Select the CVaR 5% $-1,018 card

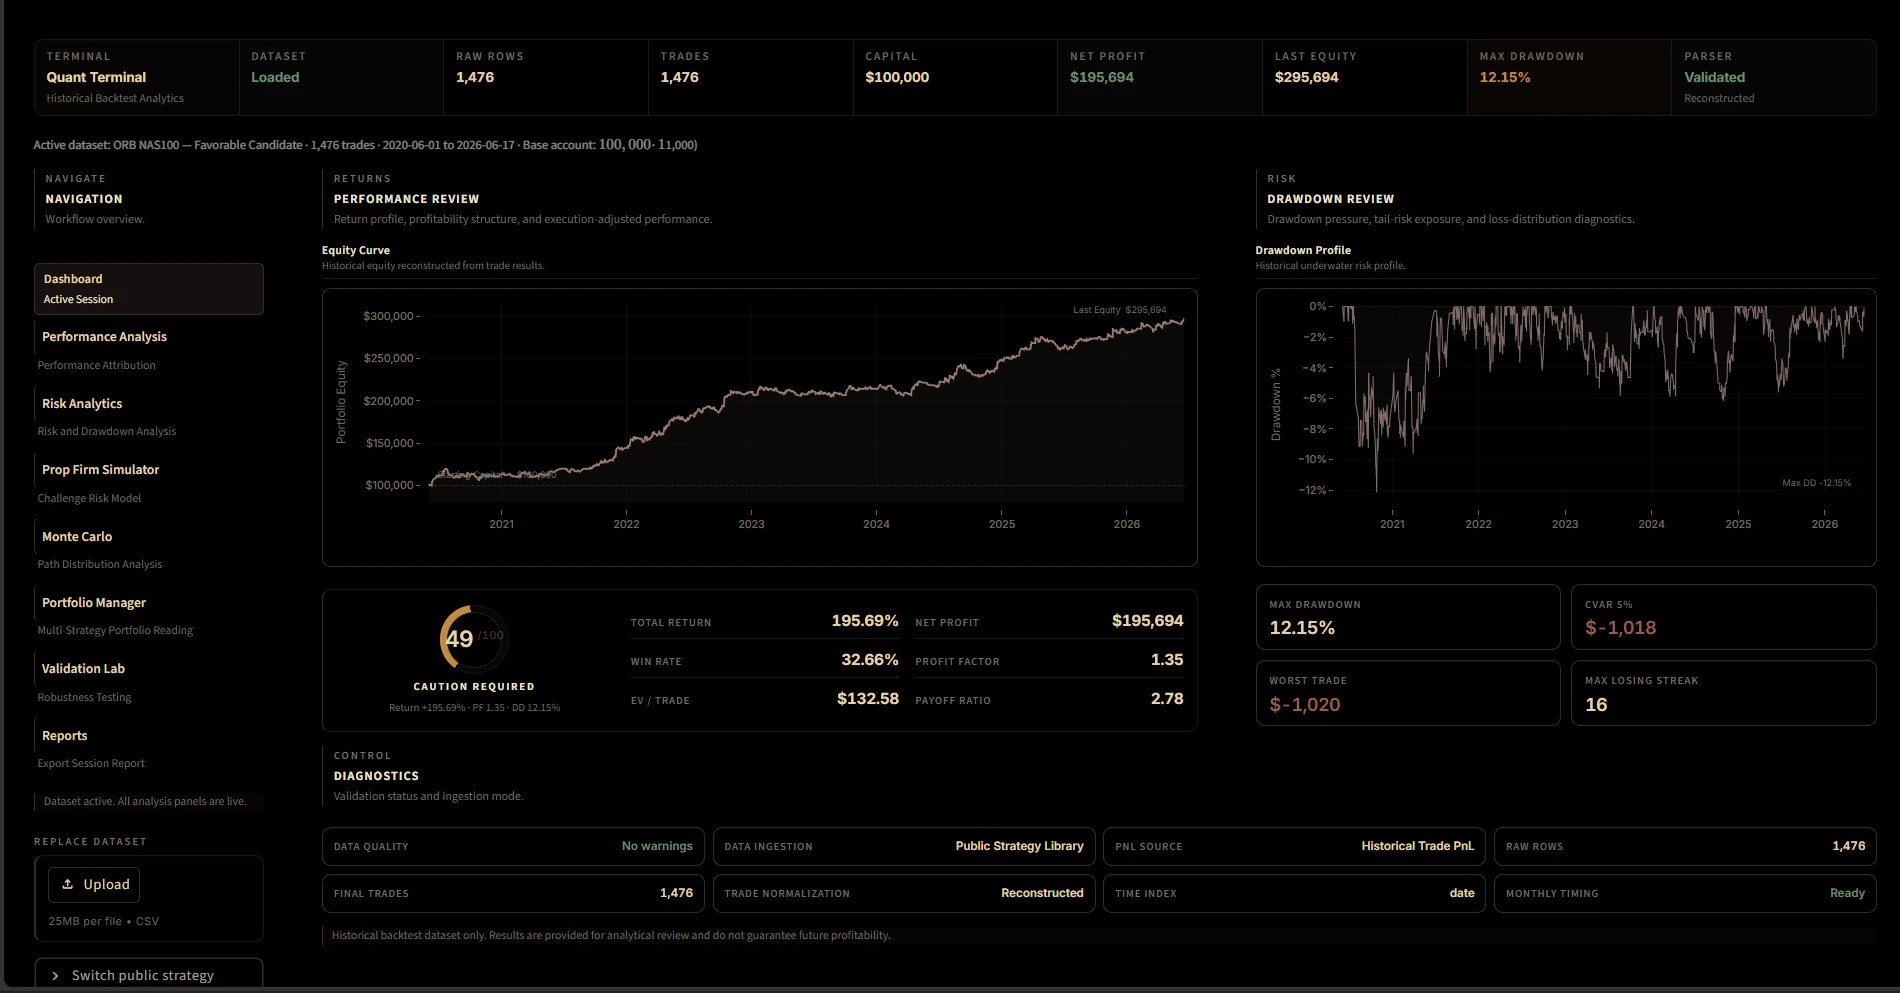(x=1723, y=617)
